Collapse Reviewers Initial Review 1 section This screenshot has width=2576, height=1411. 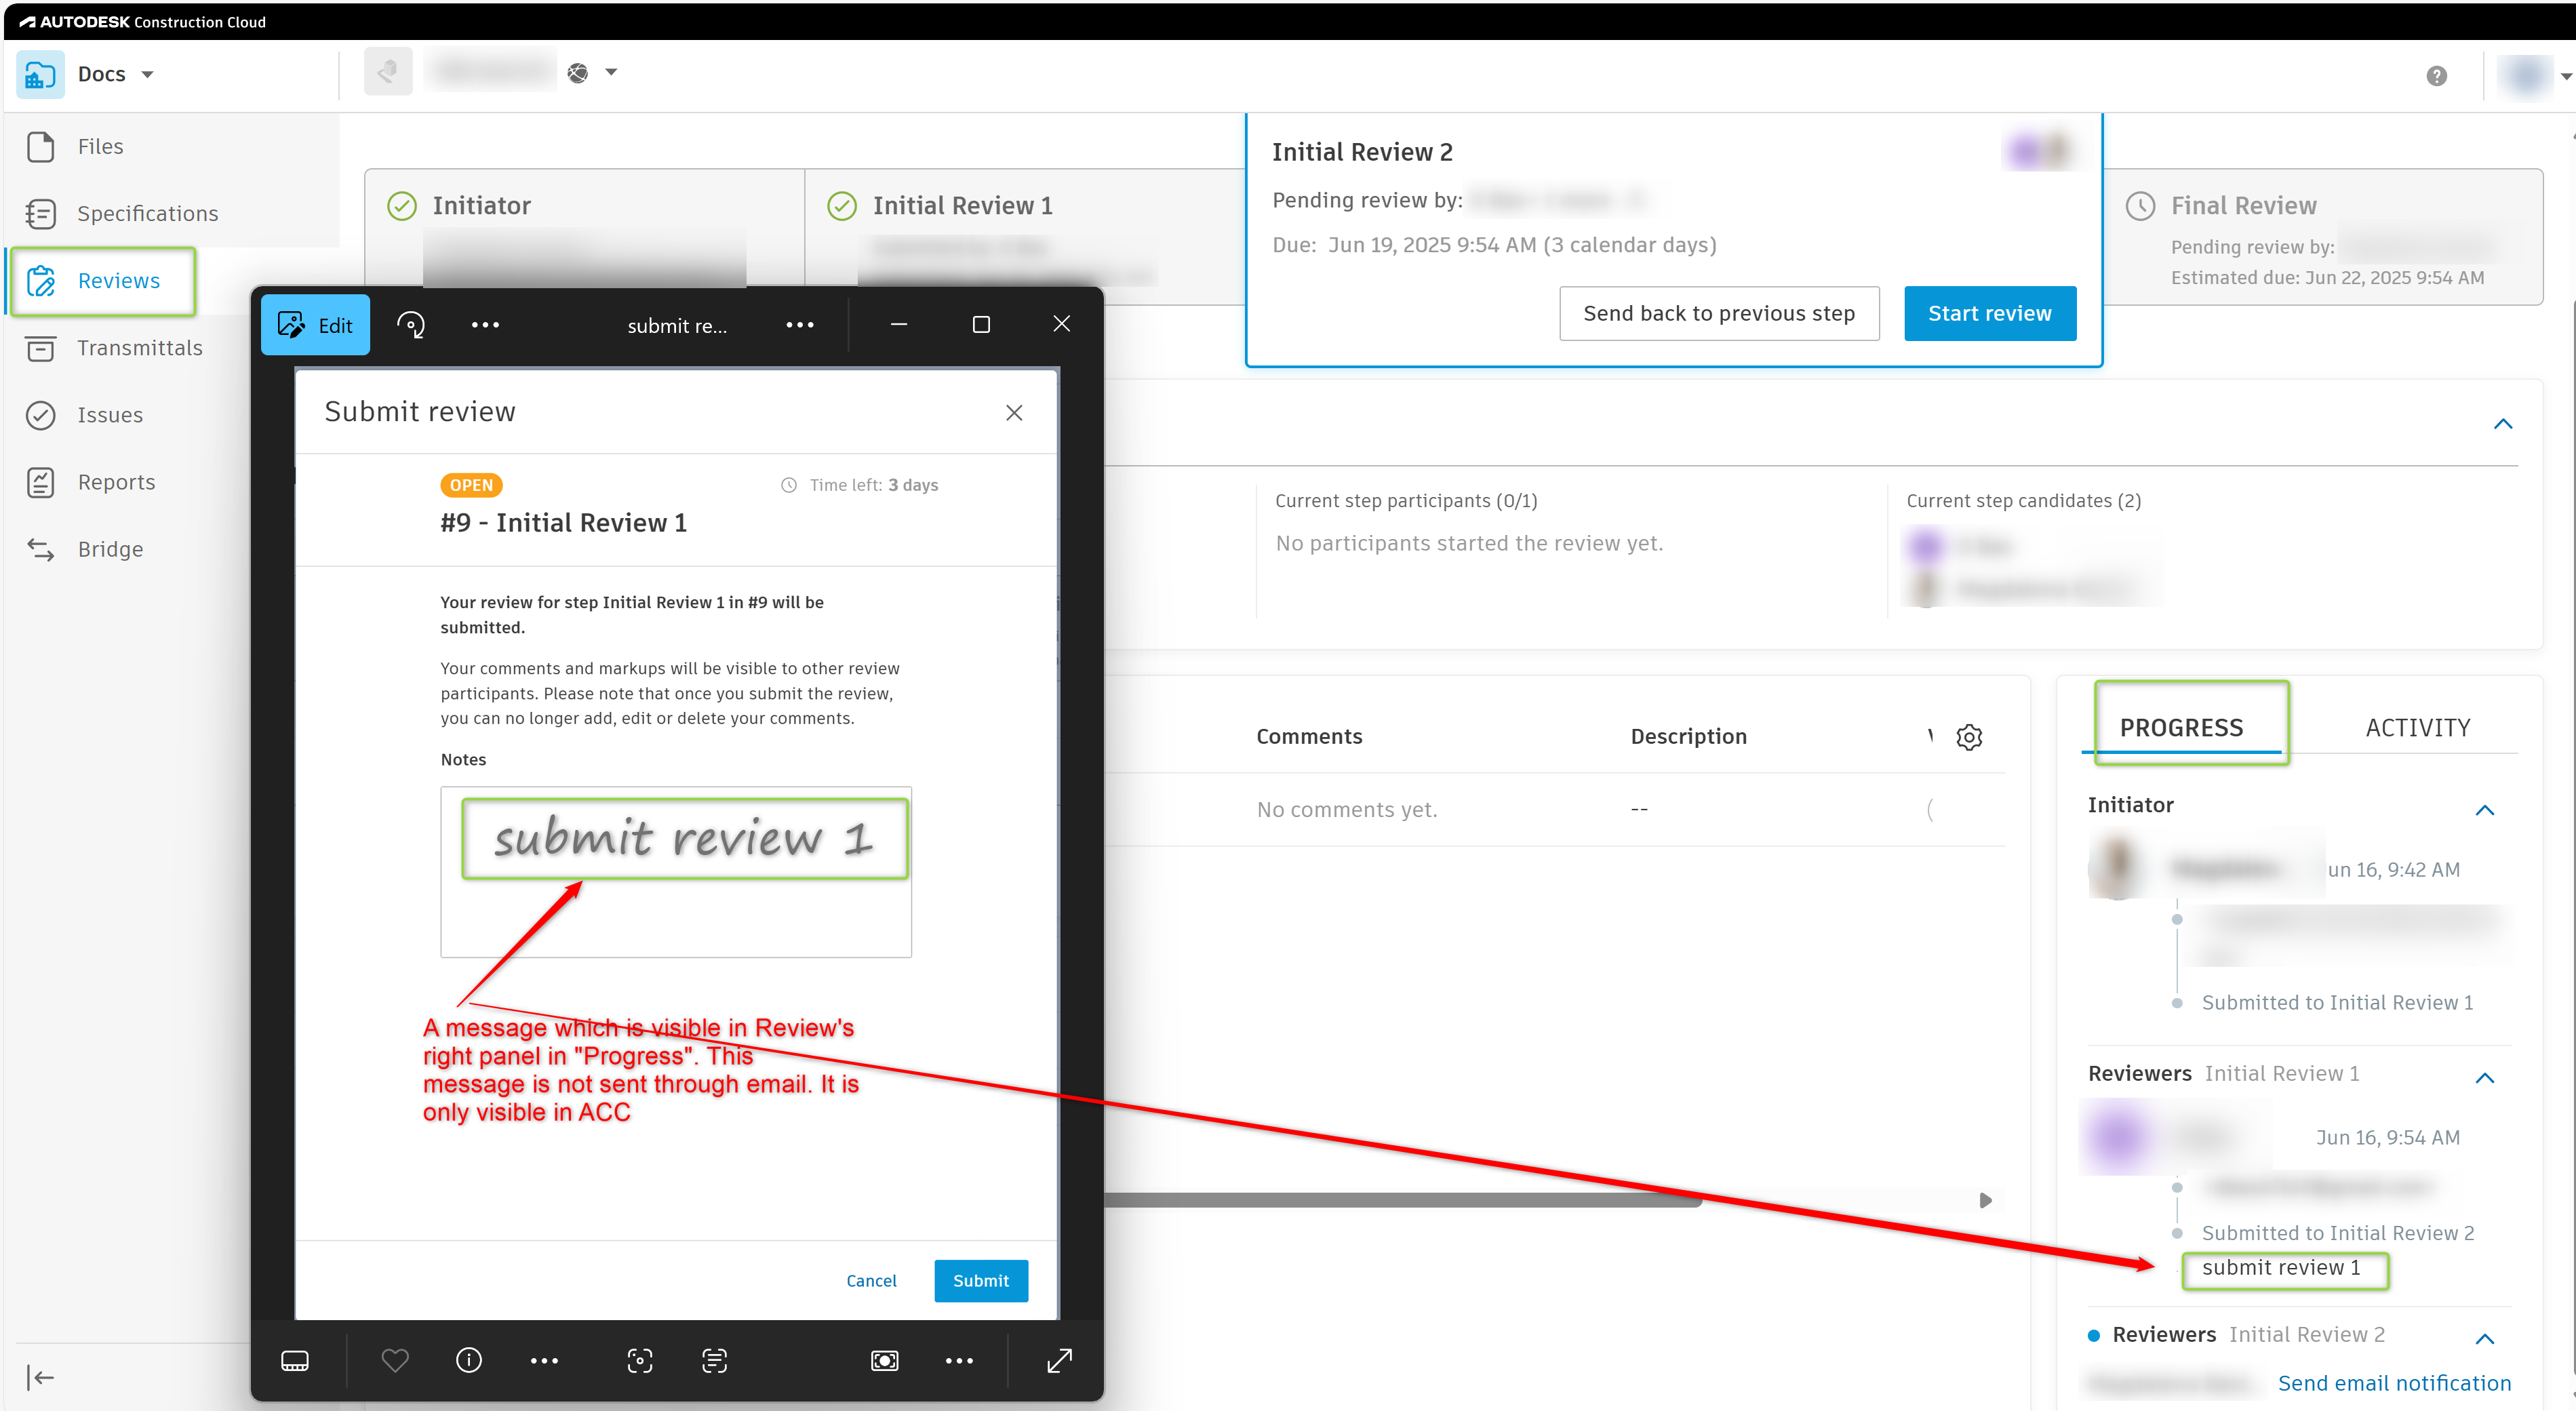tap(2484, 1078)
